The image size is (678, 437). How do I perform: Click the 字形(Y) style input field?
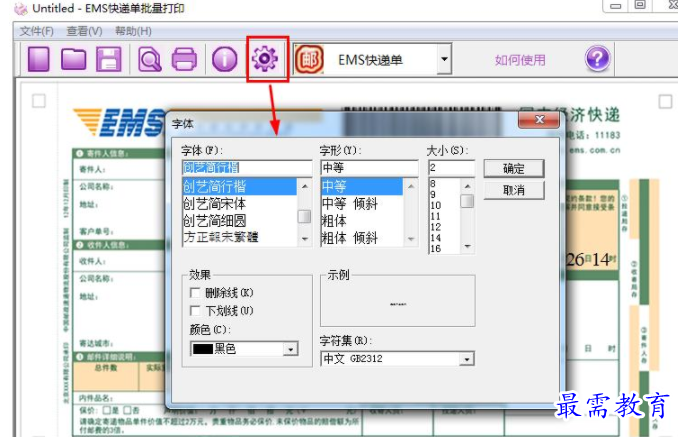click(369, 167)
